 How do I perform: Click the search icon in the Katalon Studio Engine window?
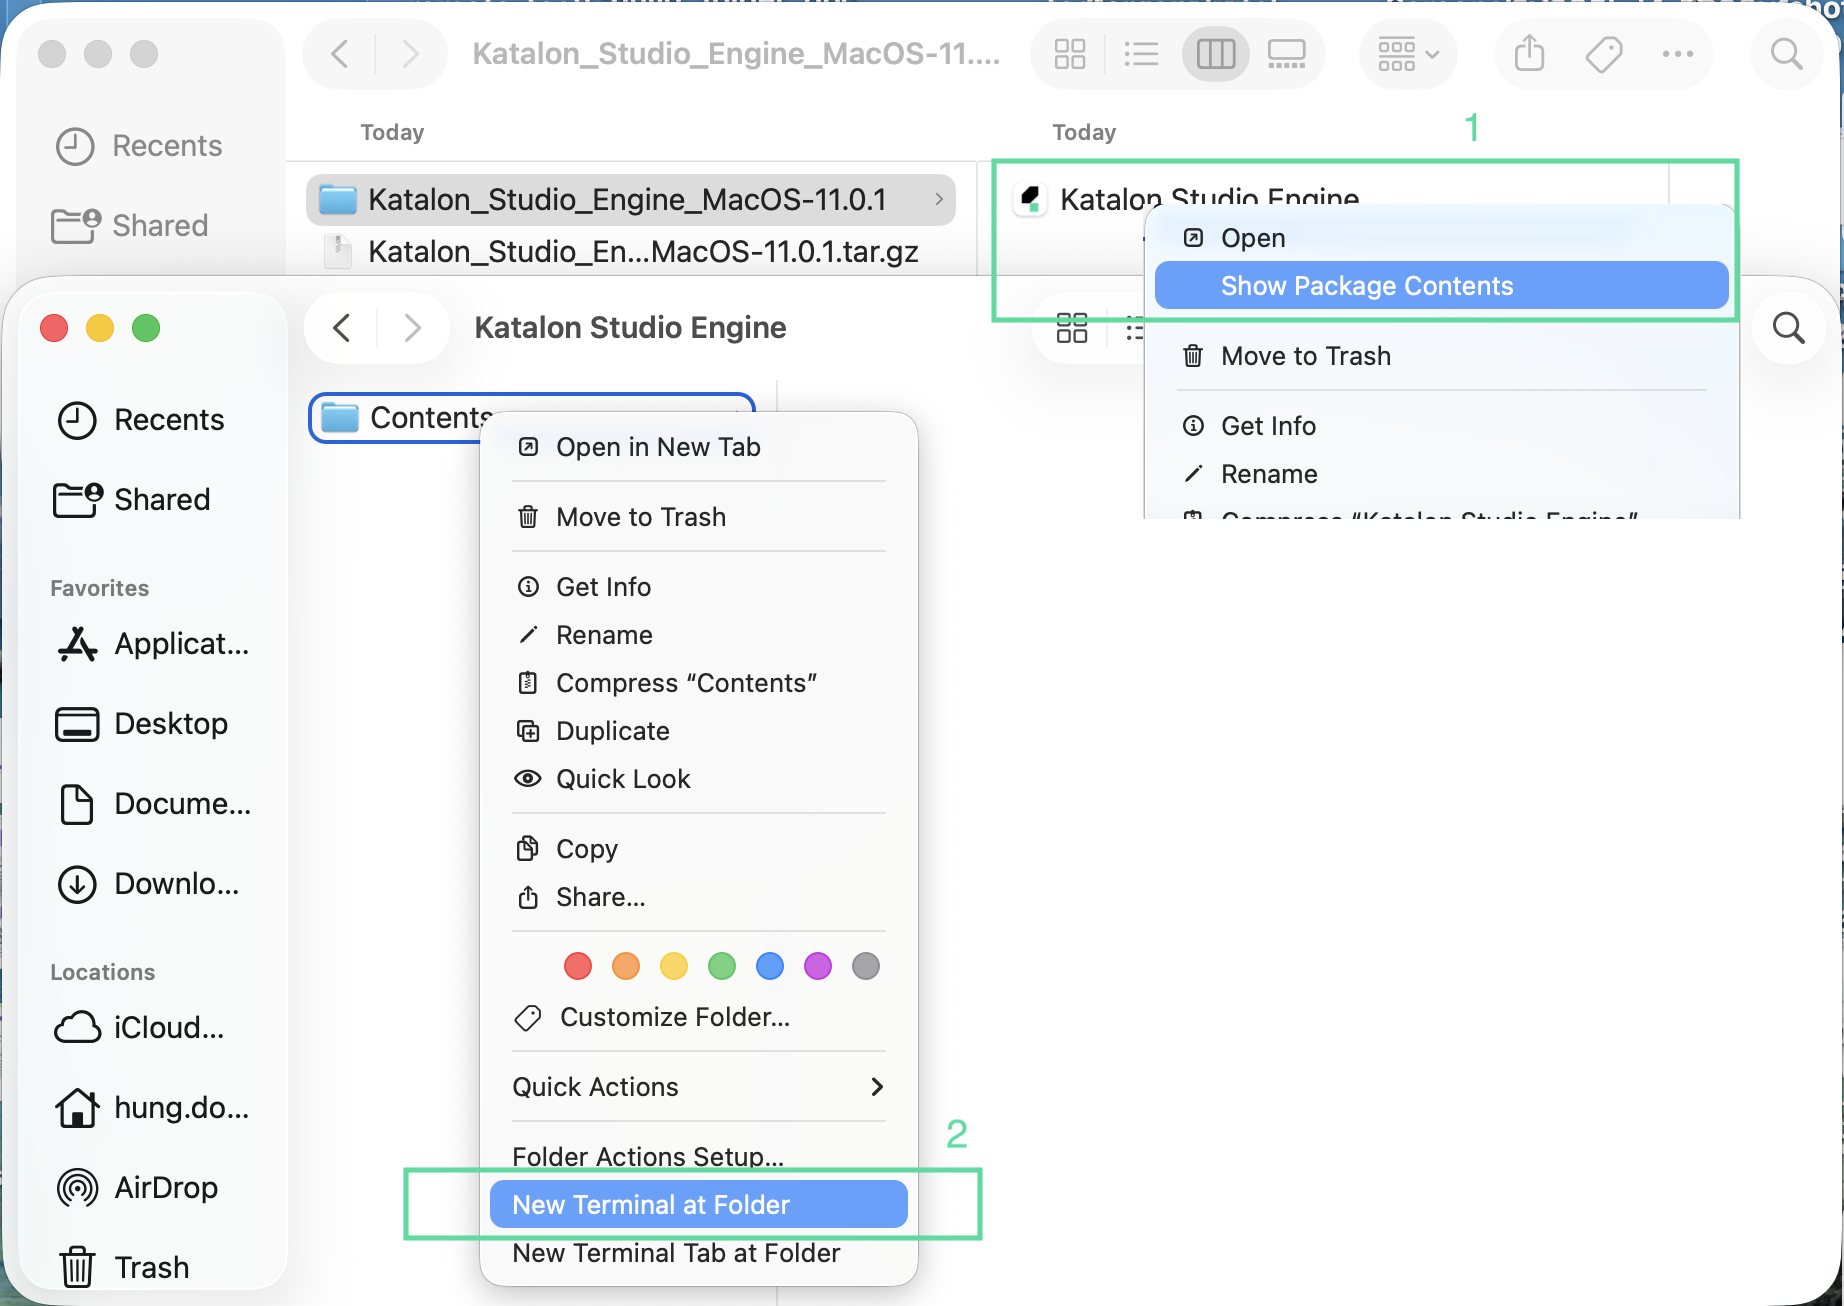click(1788, 328)
